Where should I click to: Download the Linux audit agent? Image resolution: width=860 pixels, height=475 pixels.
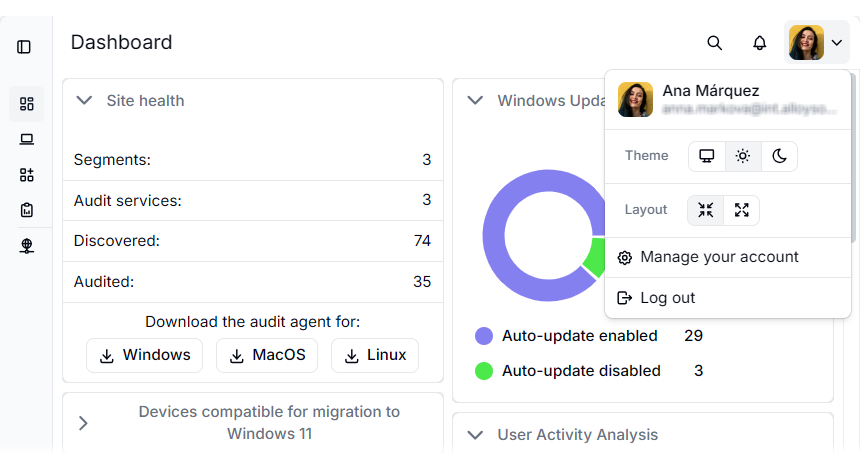374,355
